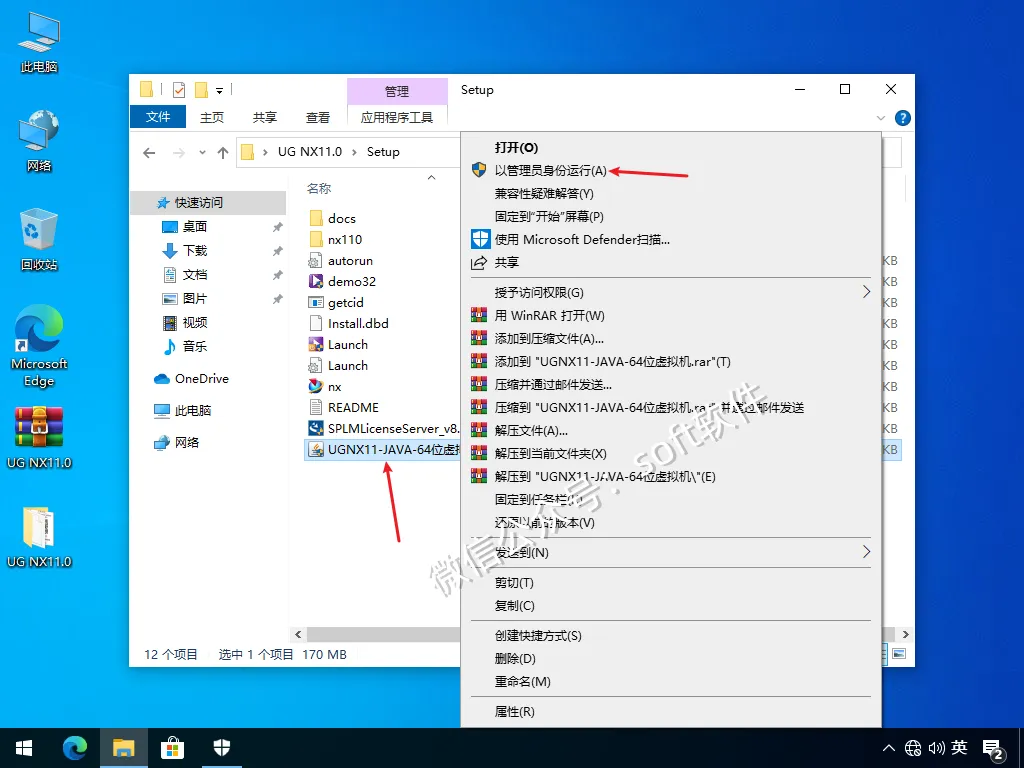The image size is (1024, 768).
Task: Select the Install.dbd file
Action: tap(358, 323)
